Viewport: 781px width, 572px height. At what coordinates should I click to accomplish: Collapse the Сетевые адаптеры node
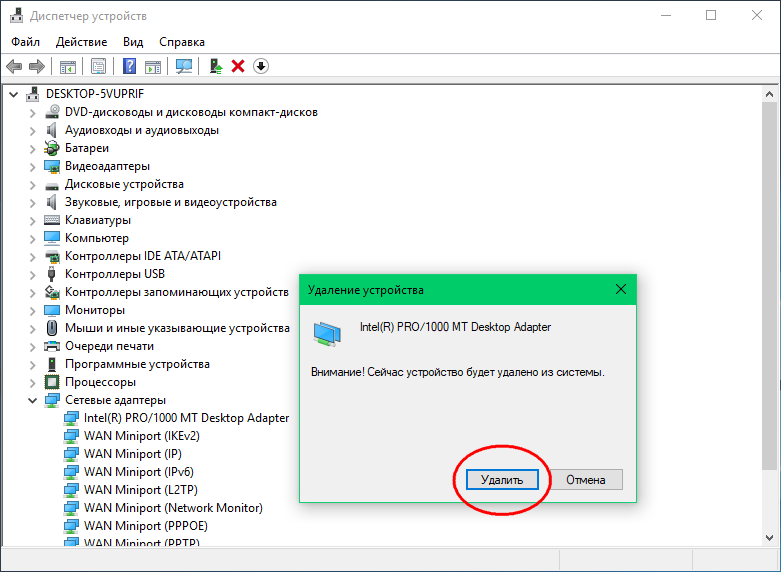pyautogui.click(x=32, y=400)
